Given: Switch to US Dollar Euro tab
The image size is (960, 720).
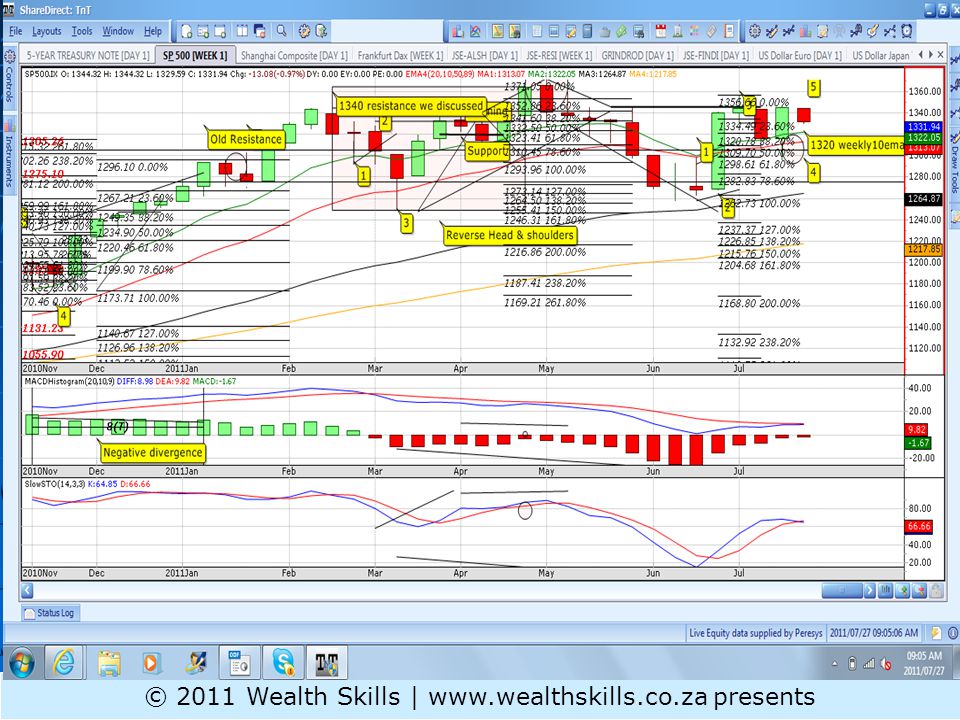Looking at the screenshot, I should (800, 55).
